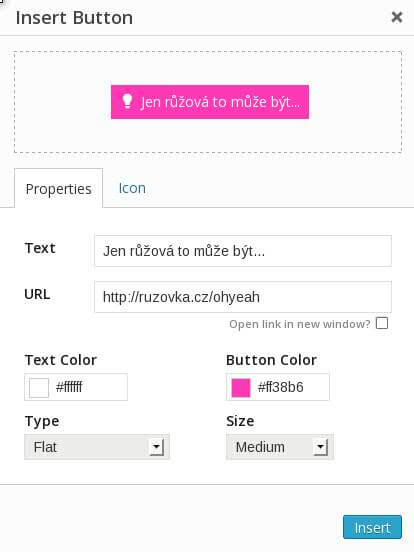Click the lightbulb icon in preview button
Viewport: 414px width, 552px height.
tap(127, 101)
